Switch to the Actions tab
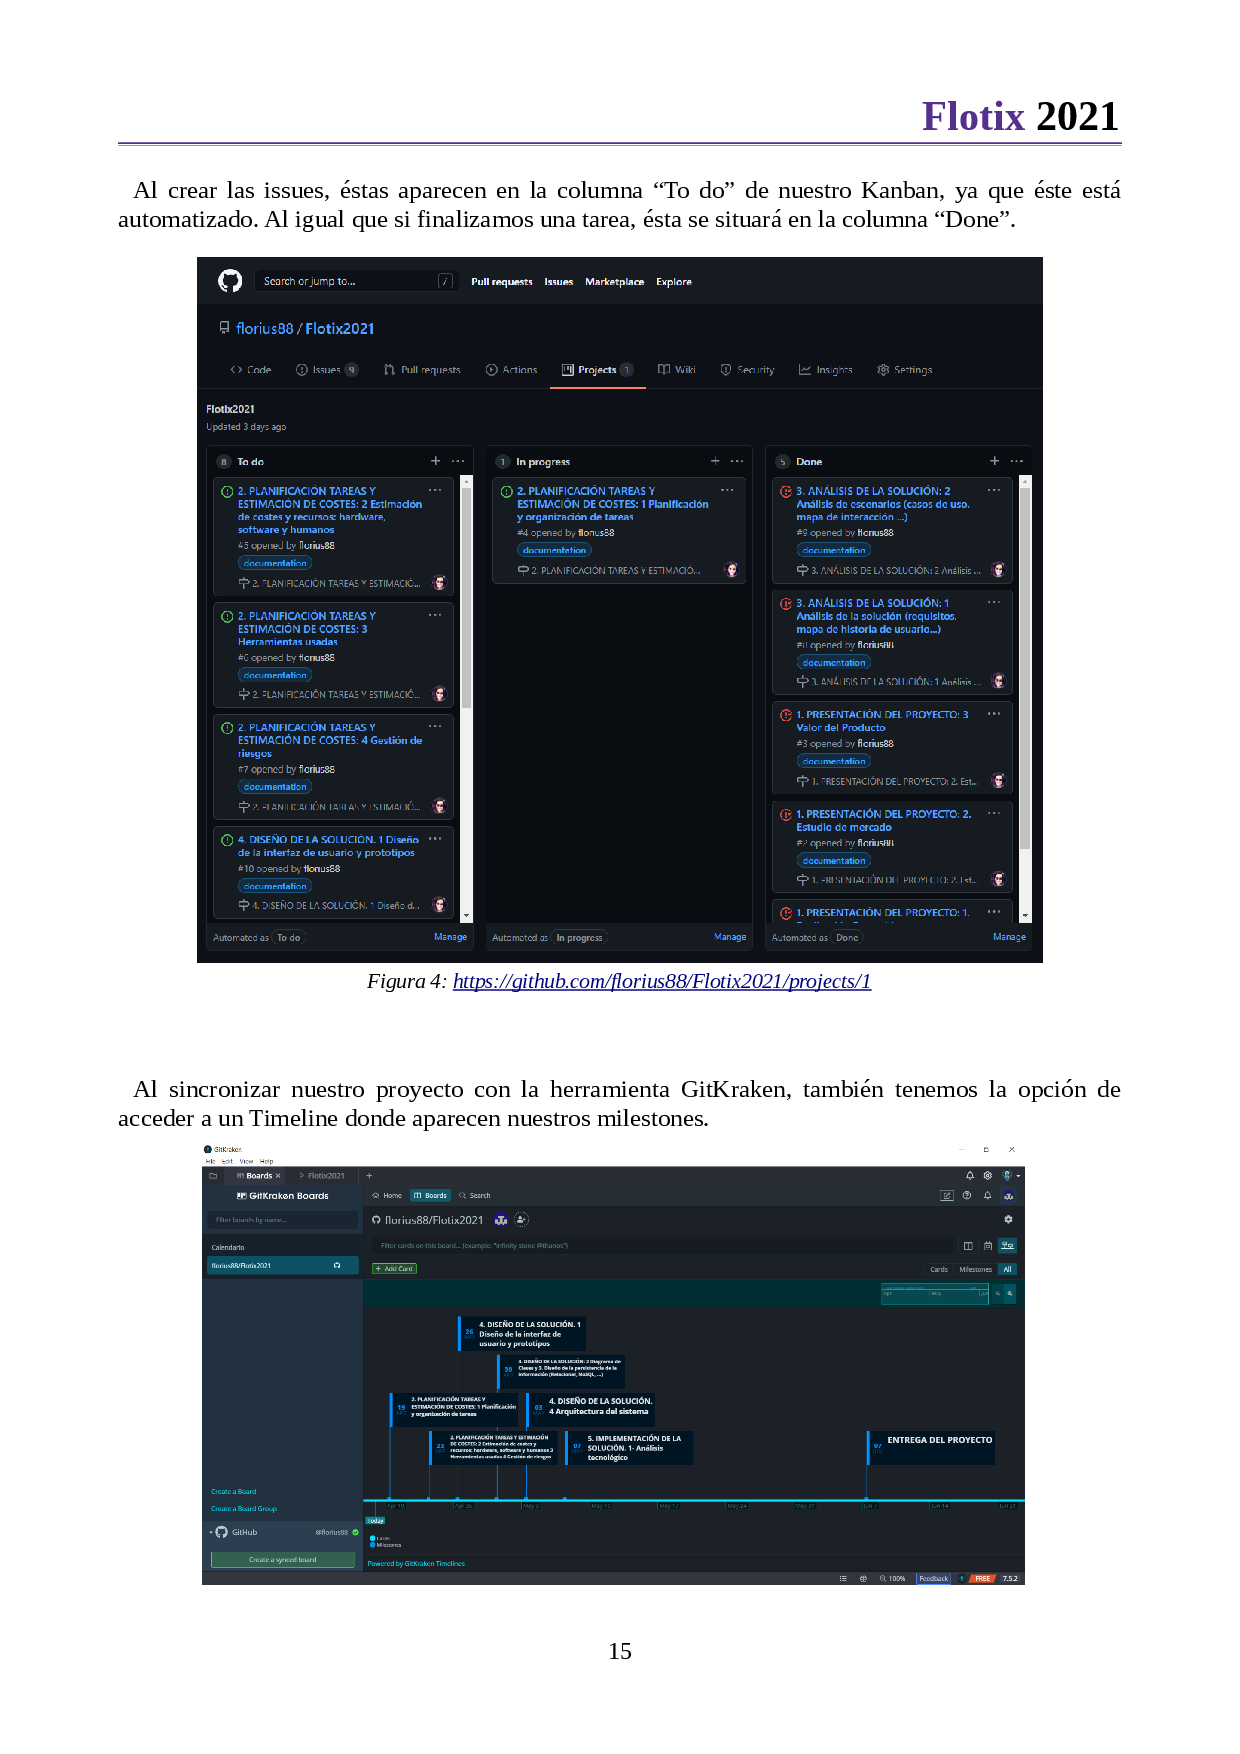This screenshot has width=1240, height=1754. click(x=511, y=370)
